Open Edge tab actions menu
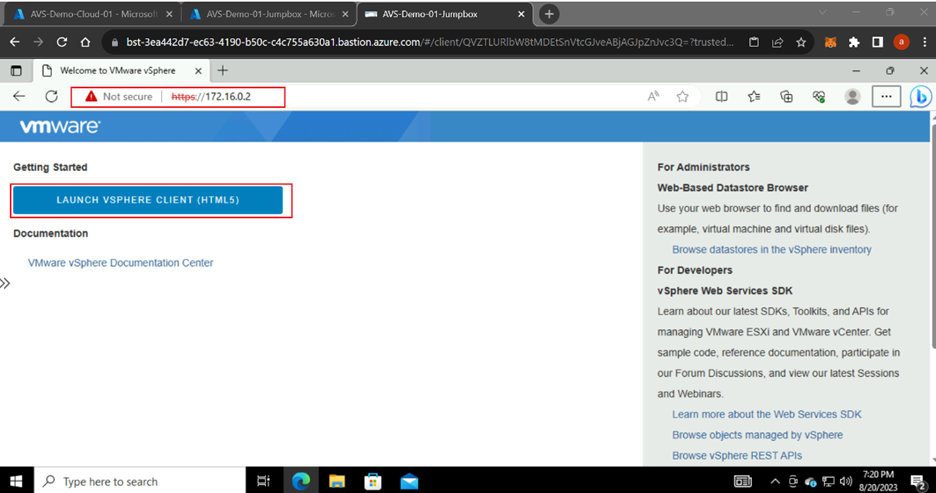This screenshot has height=493, width=936. [16, 71]
